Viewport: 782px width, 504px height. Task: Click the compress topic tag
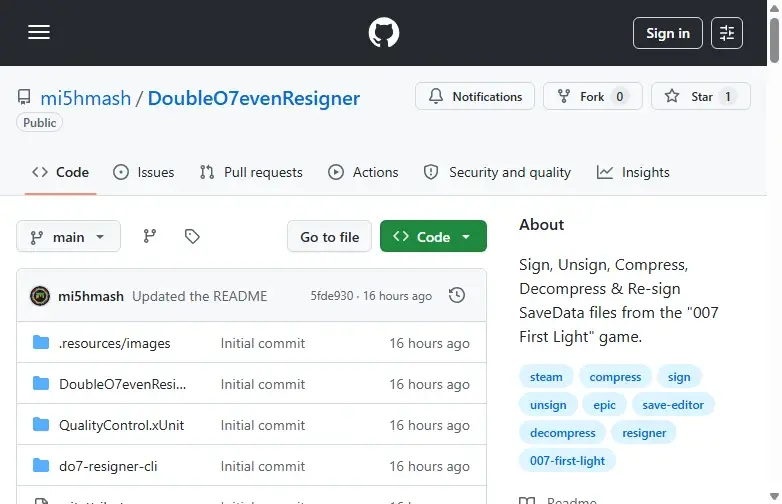[x=615, y=376]
